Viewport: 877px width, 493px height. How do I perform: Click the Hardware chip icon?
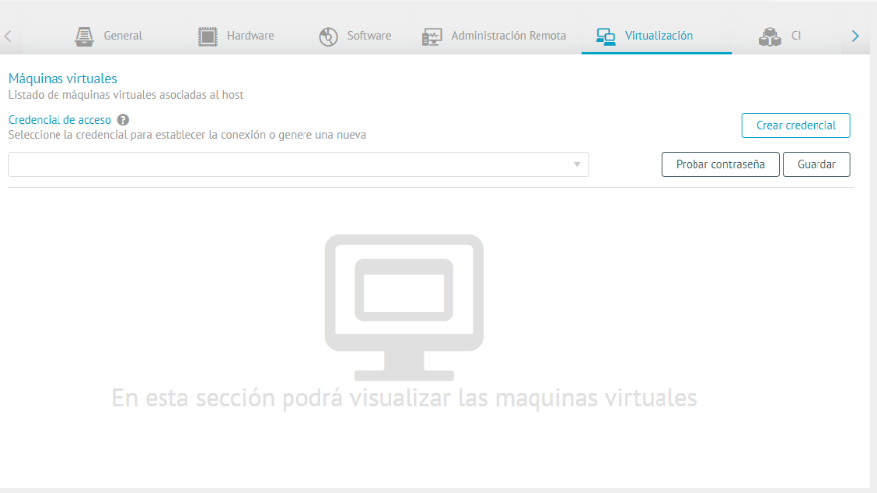pos(208,36)
